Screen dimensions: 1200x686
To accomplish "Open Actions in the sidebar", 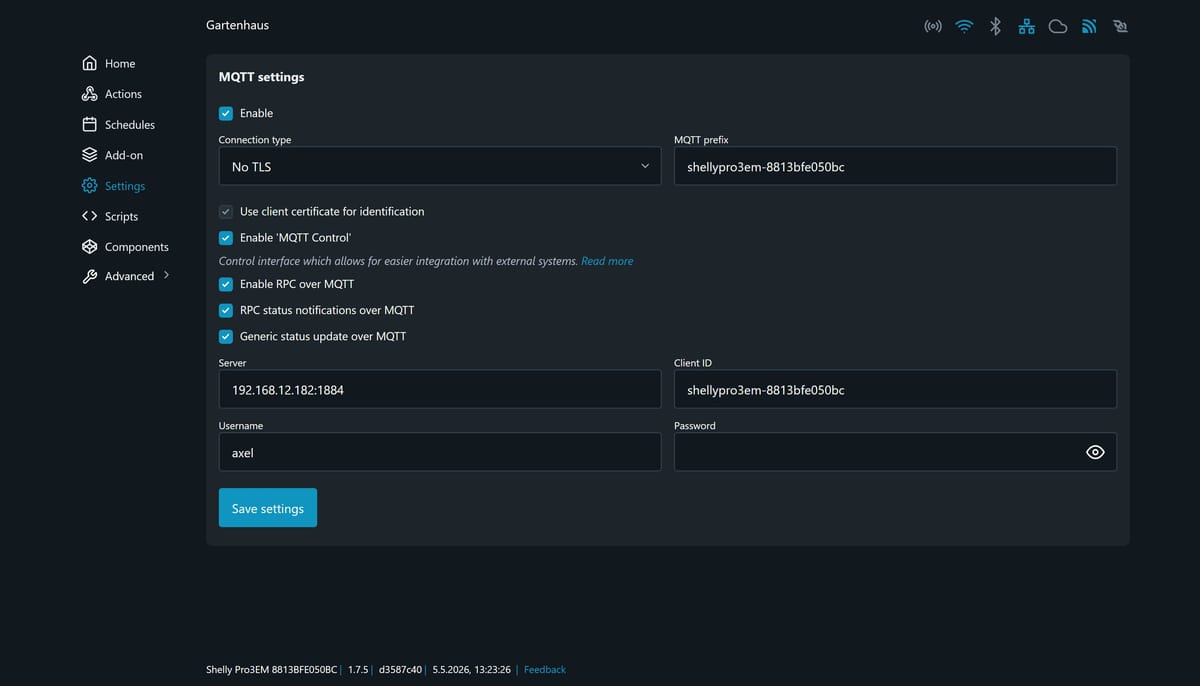I will pyautogui.click(x=123, y=94).
